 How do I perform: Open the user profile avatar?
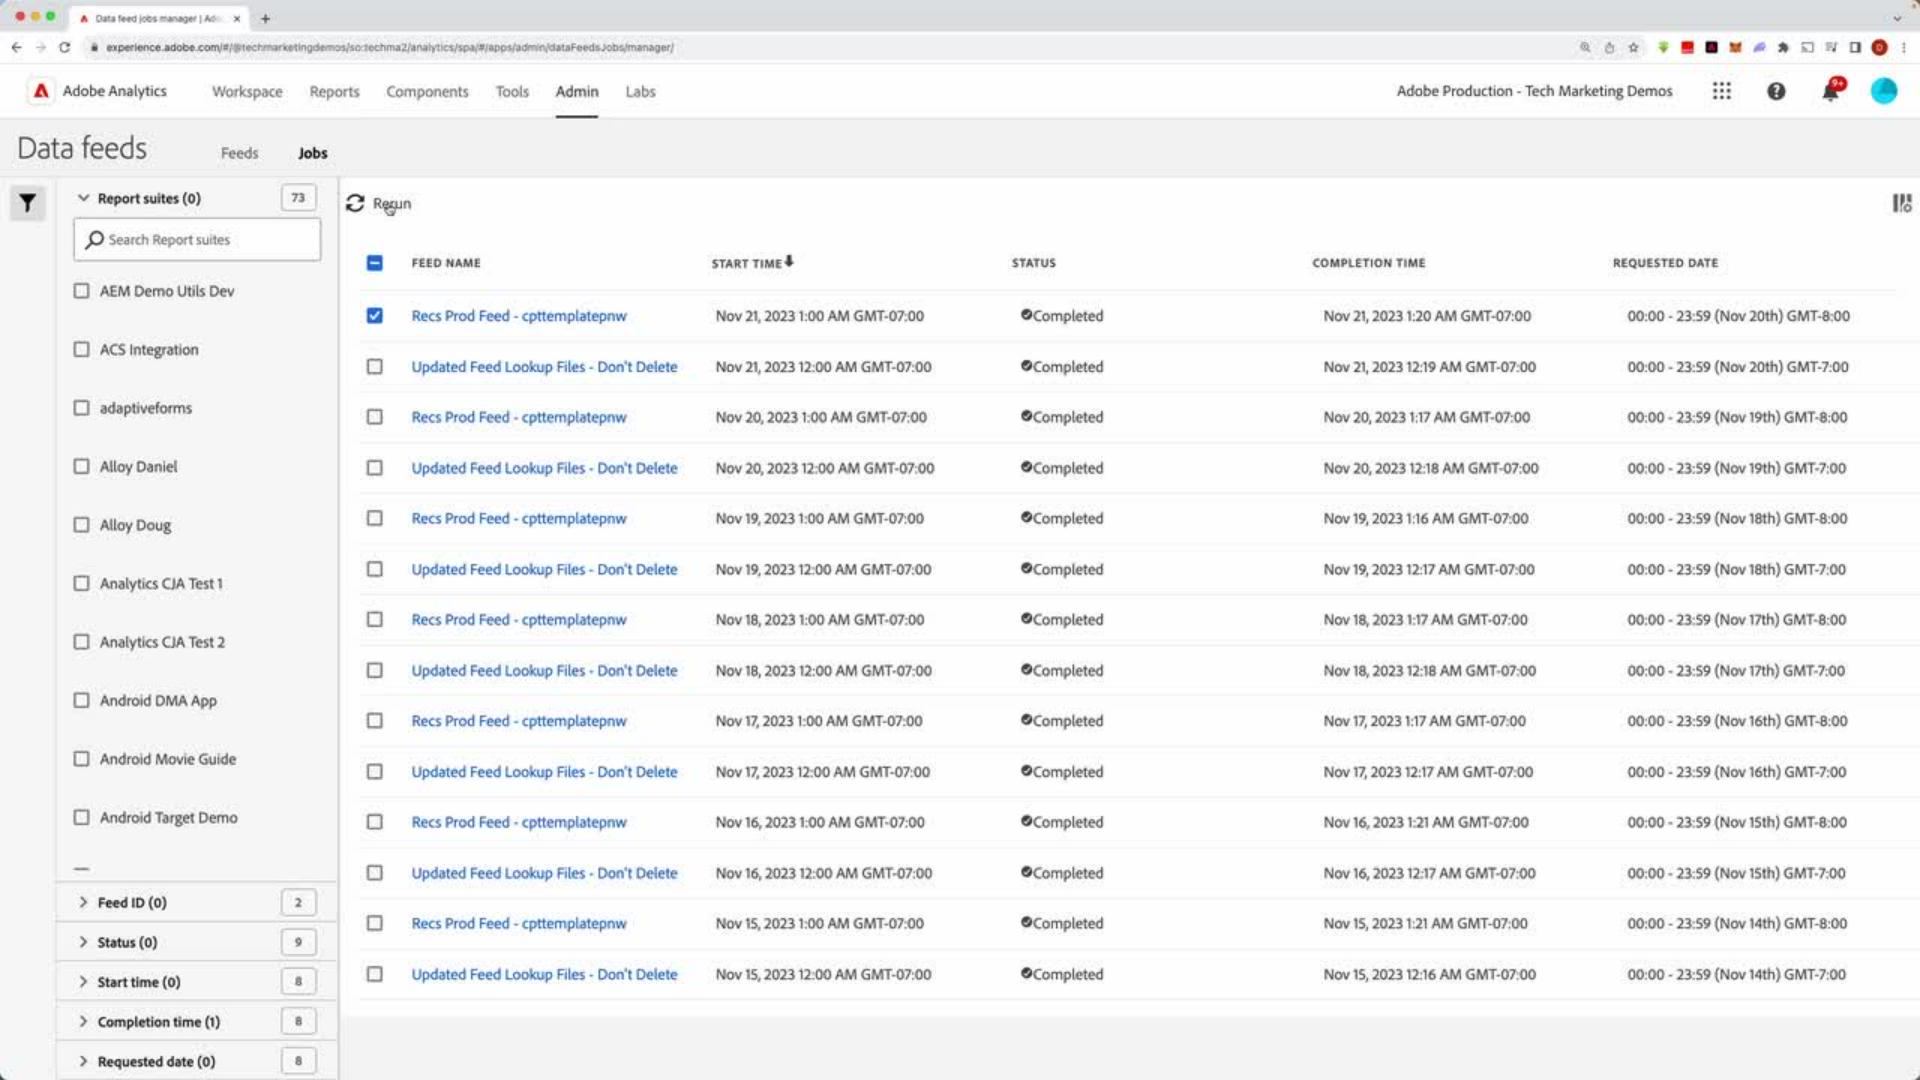coord(1884,91)
